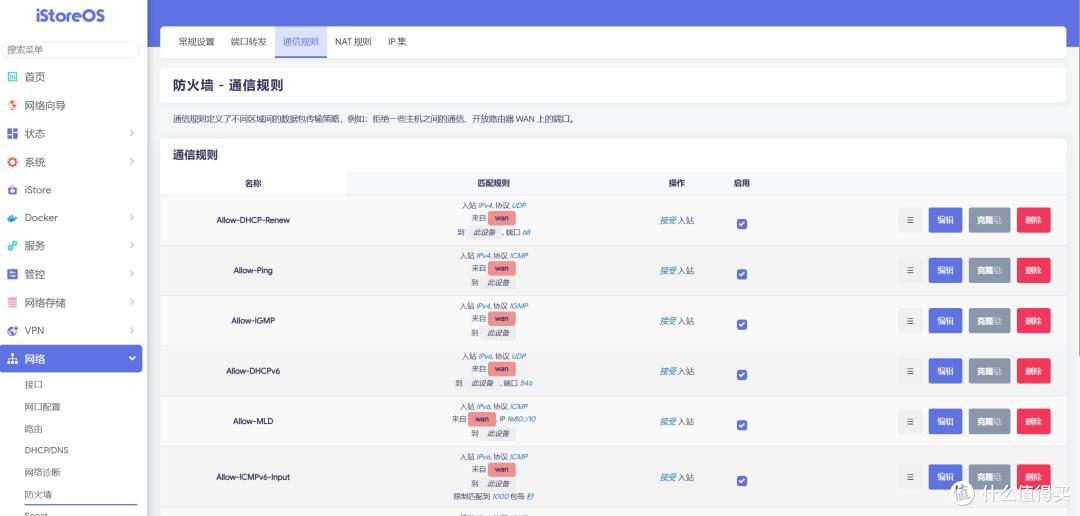Delete the Allow-ICMPv6-Input rule
The width and height of the screenshot is (1080, 516).
[1033, 477]
